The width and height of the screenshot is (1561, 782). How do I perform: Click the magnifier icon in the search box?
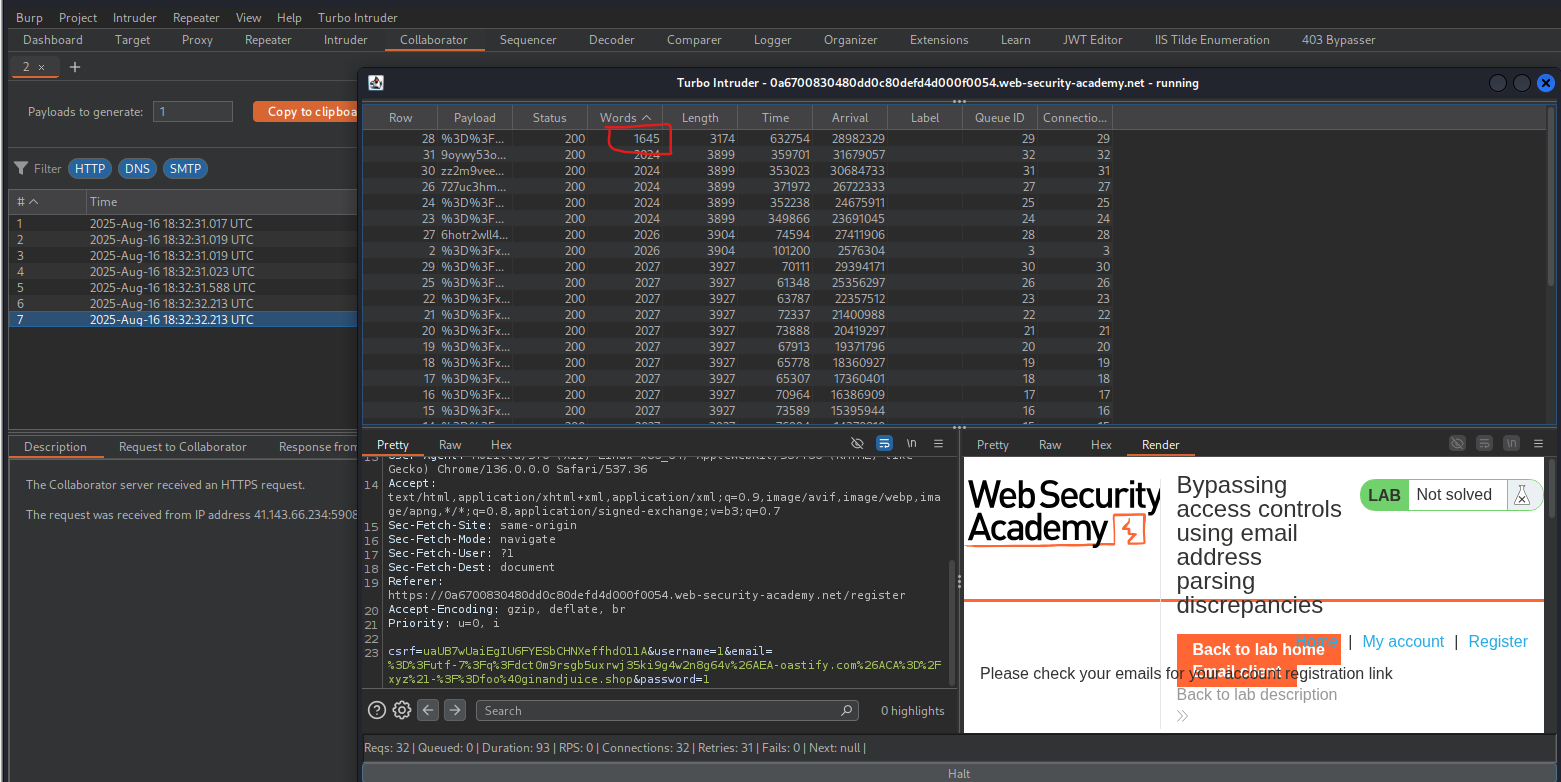tap(847, 710)
